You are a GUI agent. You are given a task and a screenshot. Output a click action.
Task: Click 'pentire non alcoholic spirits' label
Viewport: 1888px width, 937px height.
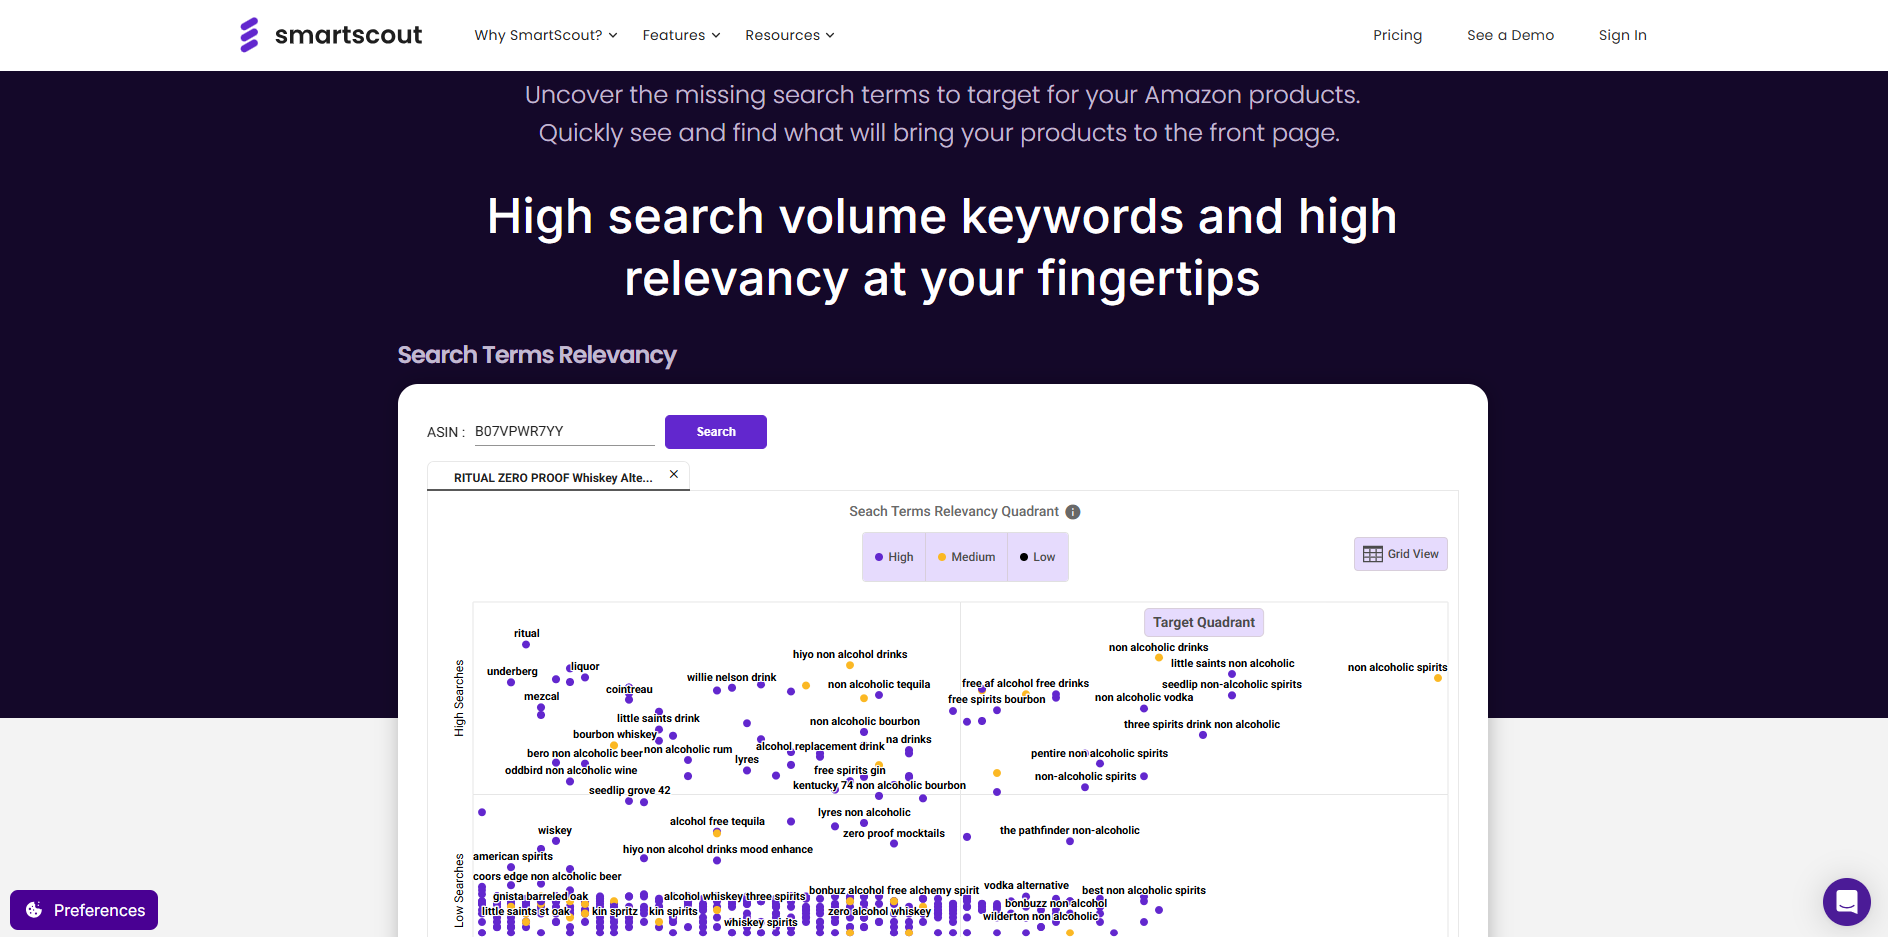[1099, 753]
